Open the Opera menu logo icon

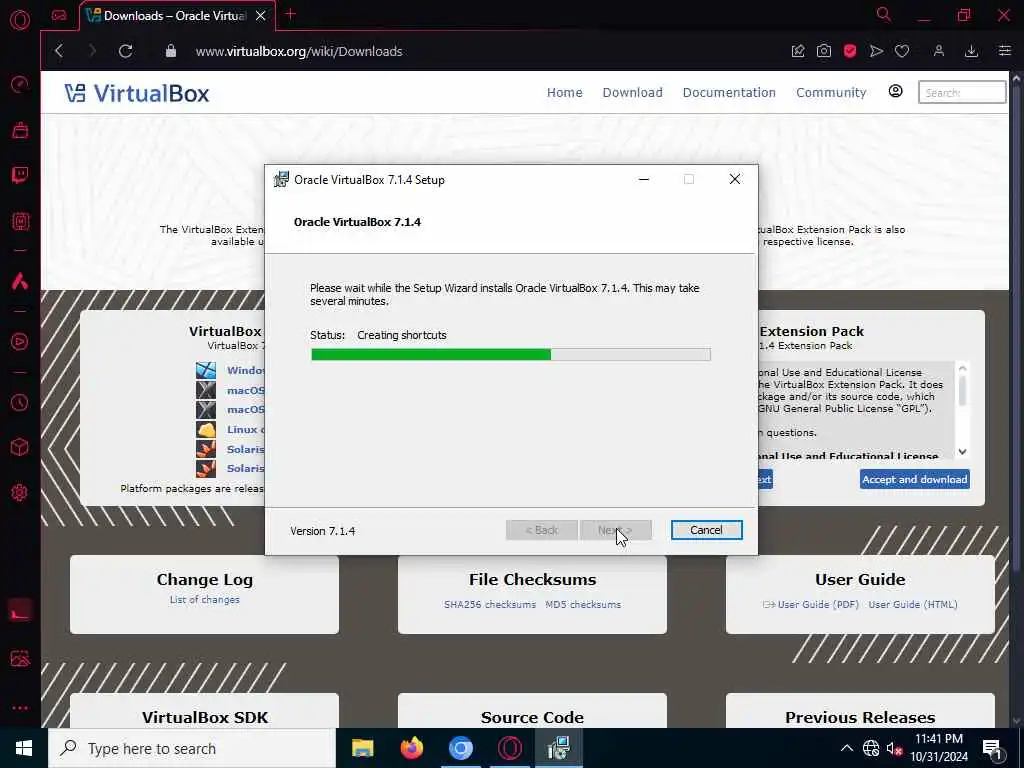coord(20,20)
